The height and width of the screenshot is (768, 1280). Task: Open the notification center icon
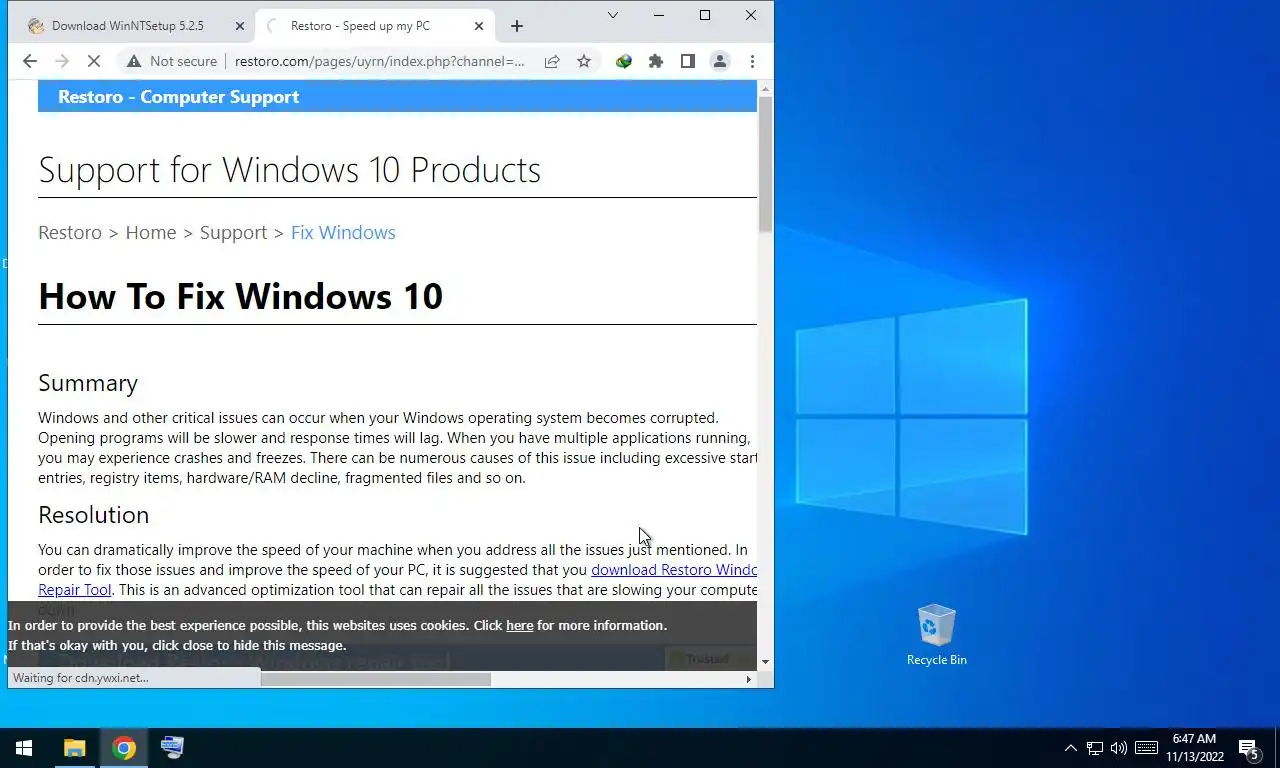[x=1248, y=748]
